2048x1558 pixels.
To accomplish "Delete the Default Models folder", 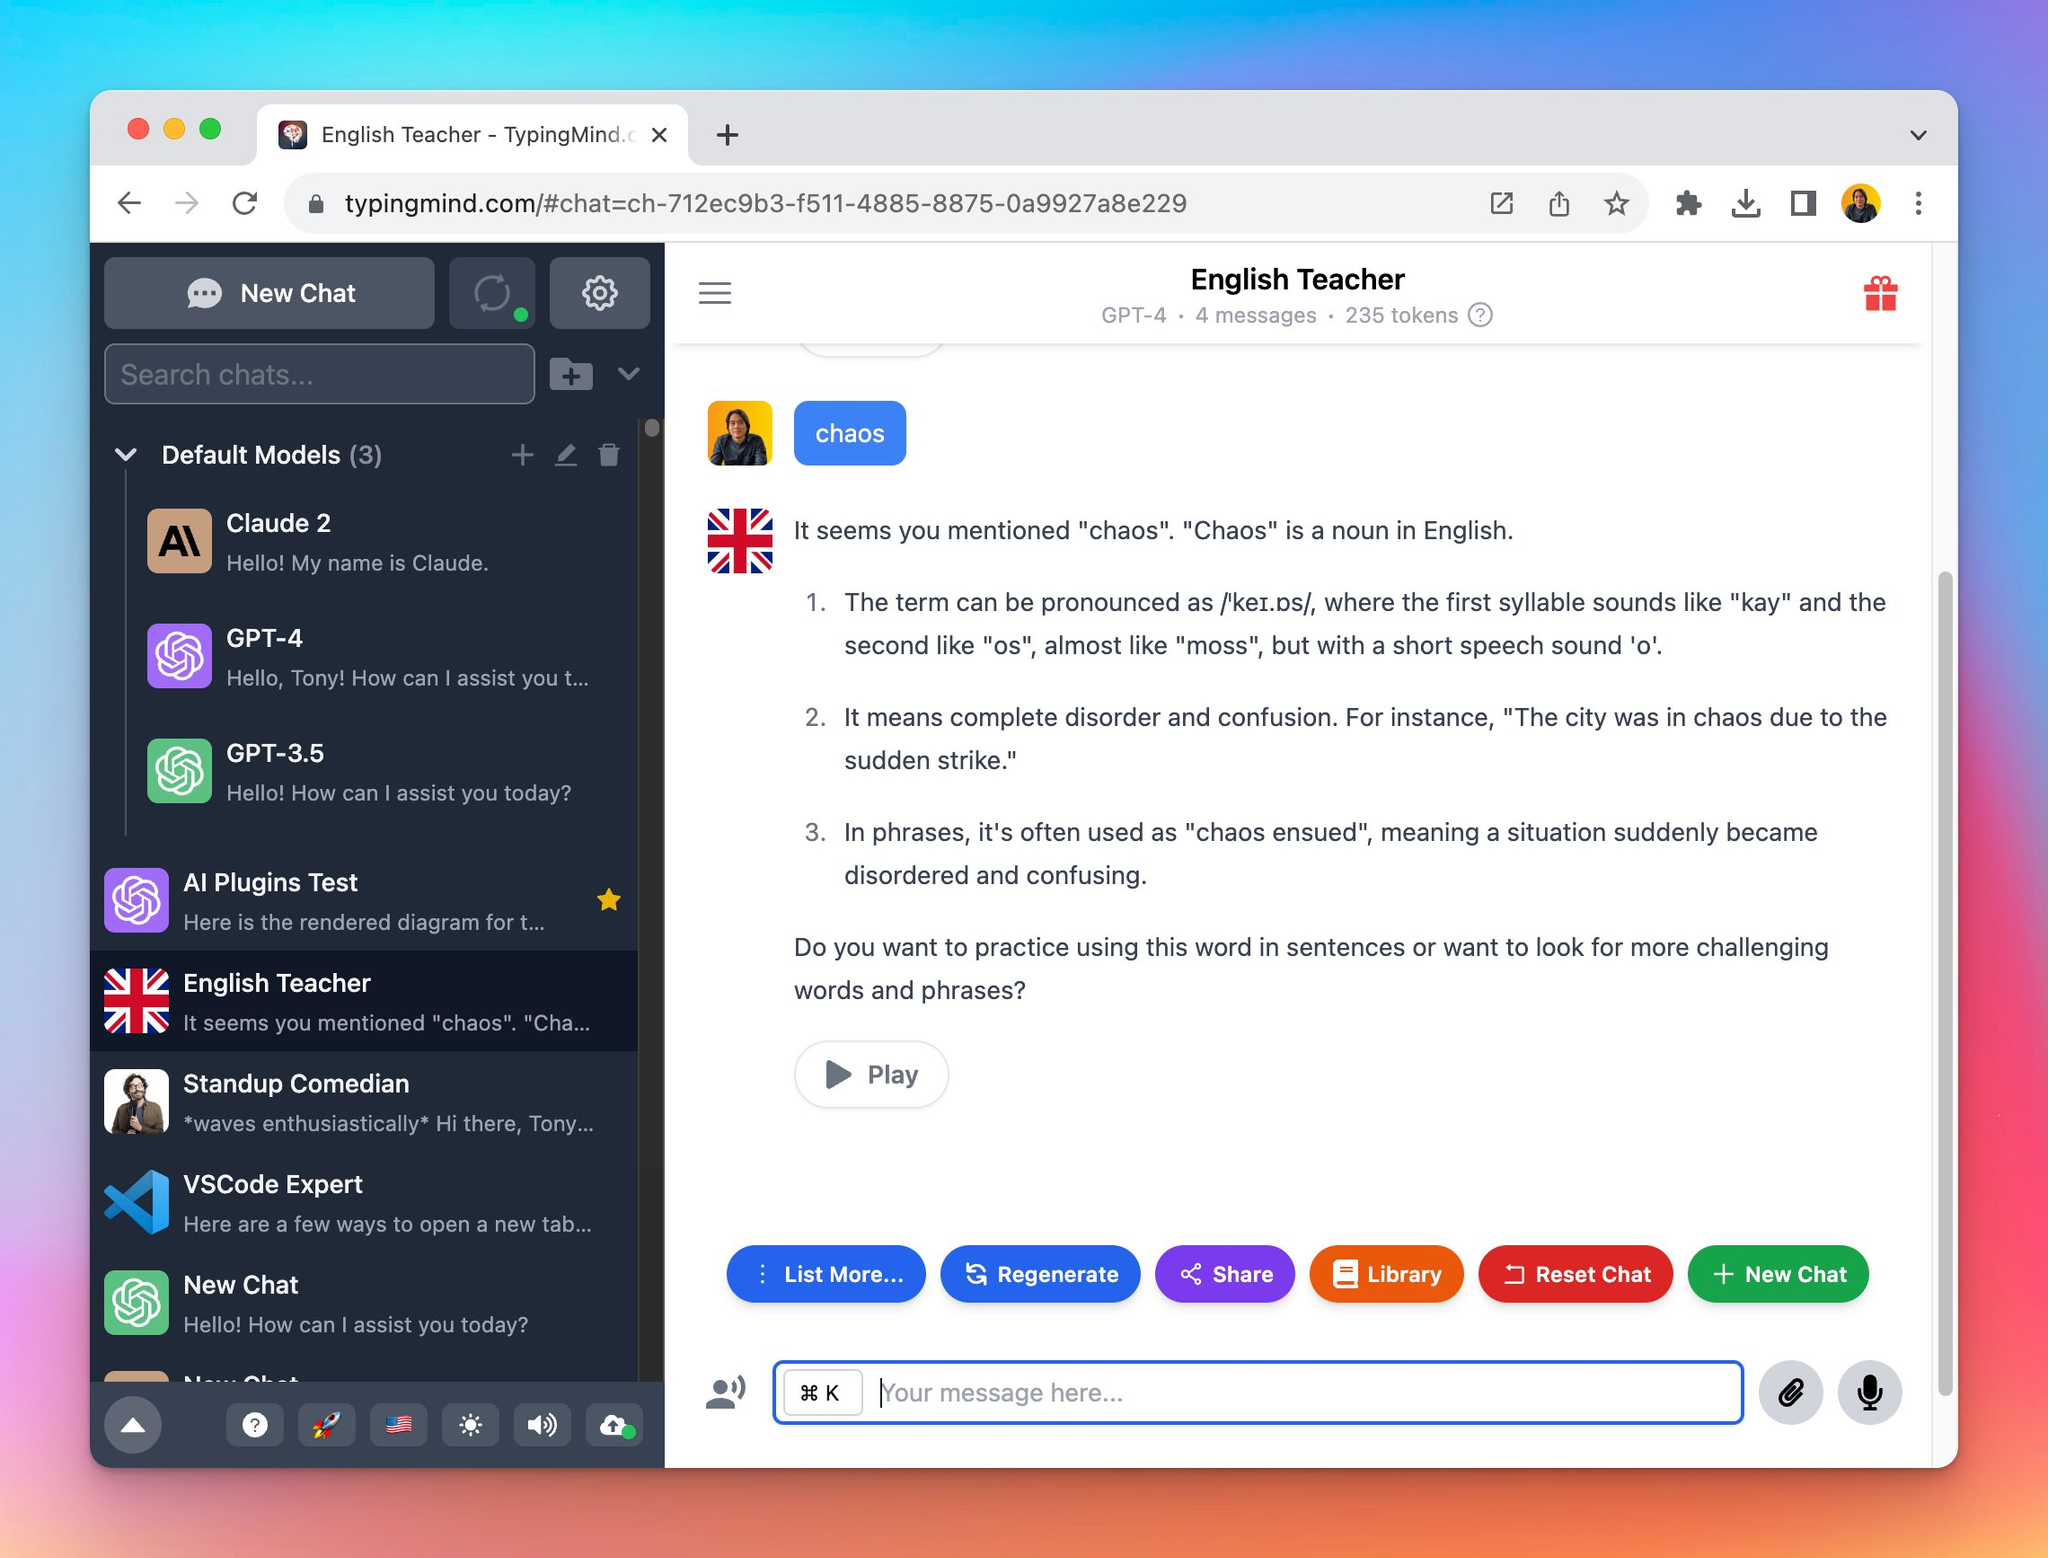I will click(x=608, y=455).
